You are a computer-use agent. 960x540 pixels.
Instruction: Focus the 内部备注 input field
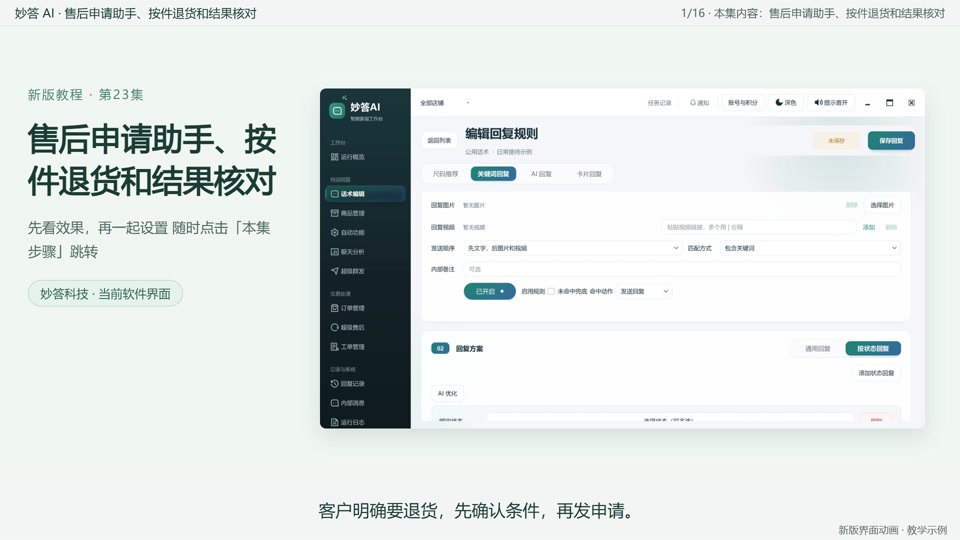pyautogui.click(x=682, y=269)
